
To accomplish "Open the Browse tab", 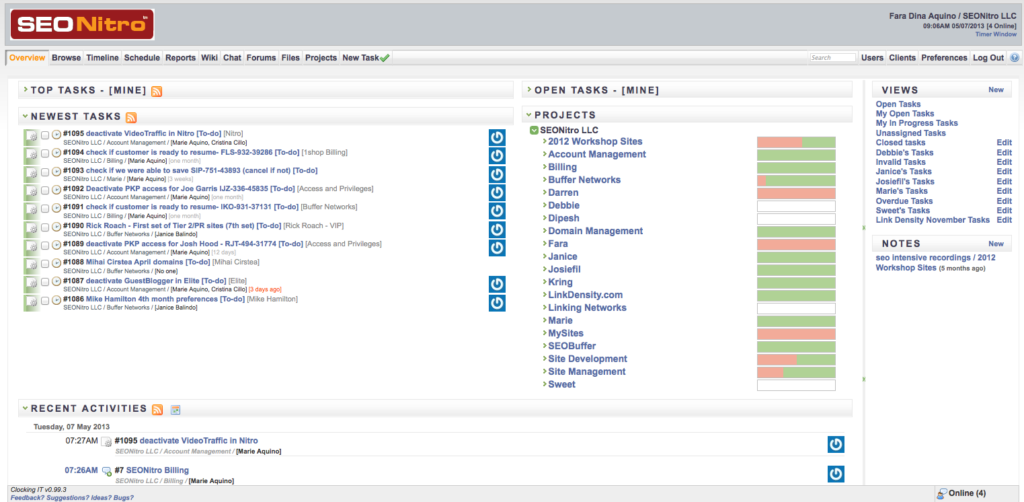I will (66, 57).
